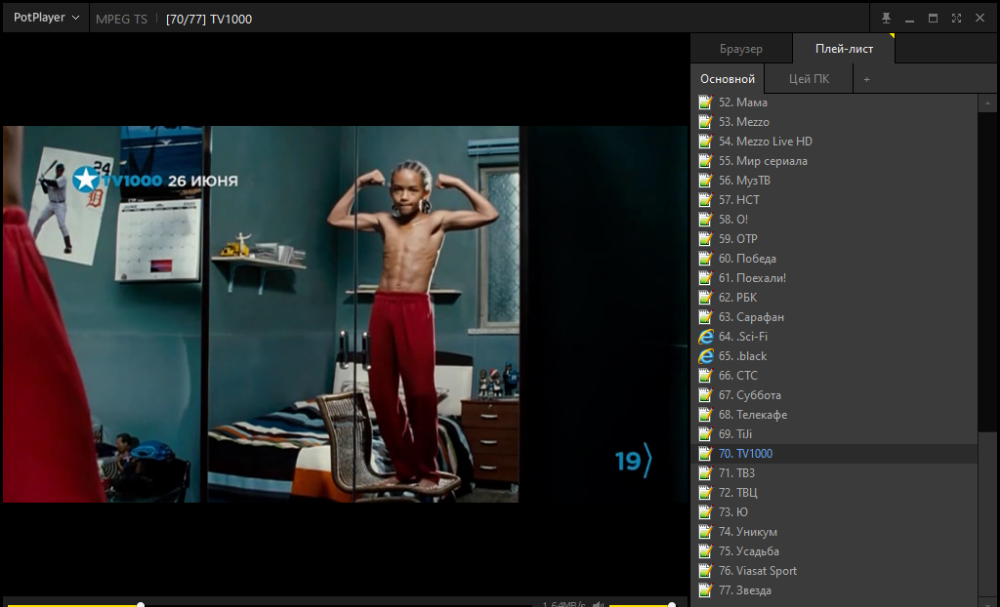
Task: Select playlist entry 54. Mezzo Live HD
Action: [x=834, y=141]
